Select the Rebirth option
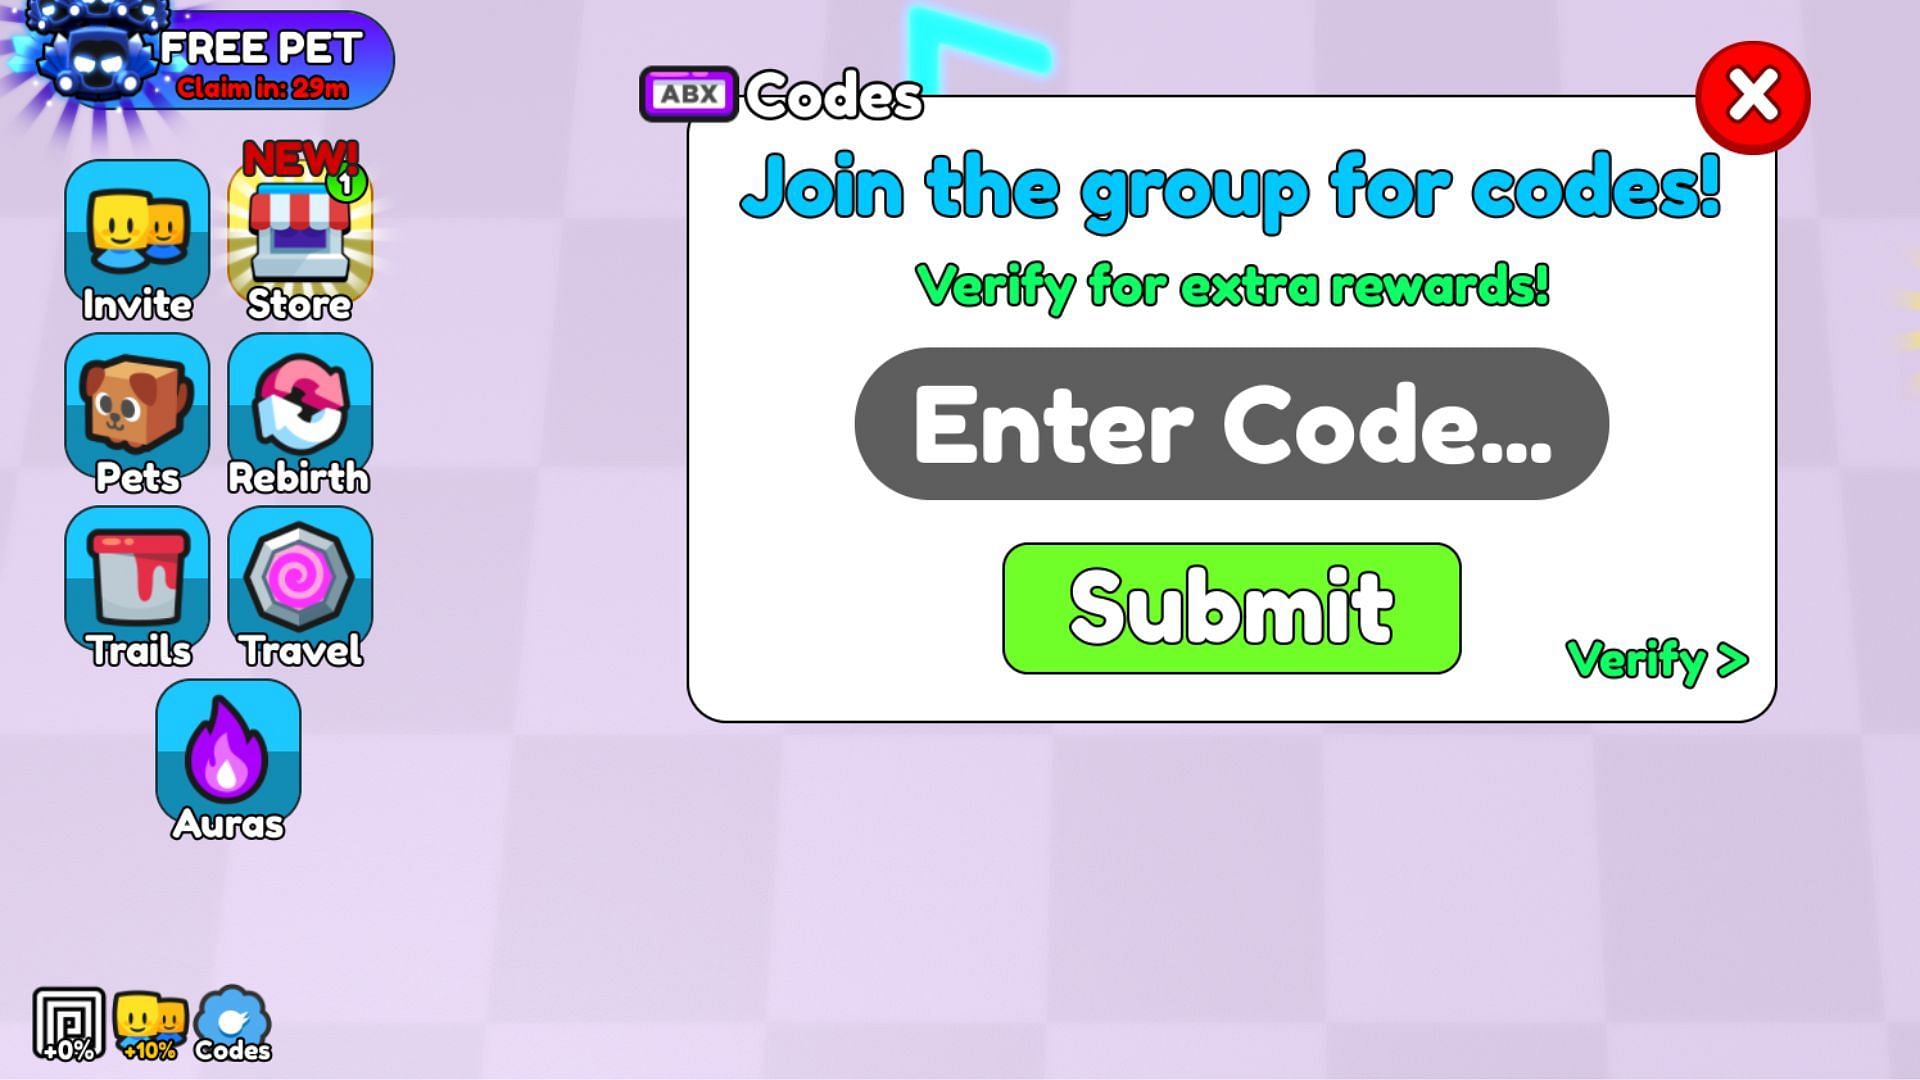The height and width of the screenshot is (1080, 1920). coord(297,414)
